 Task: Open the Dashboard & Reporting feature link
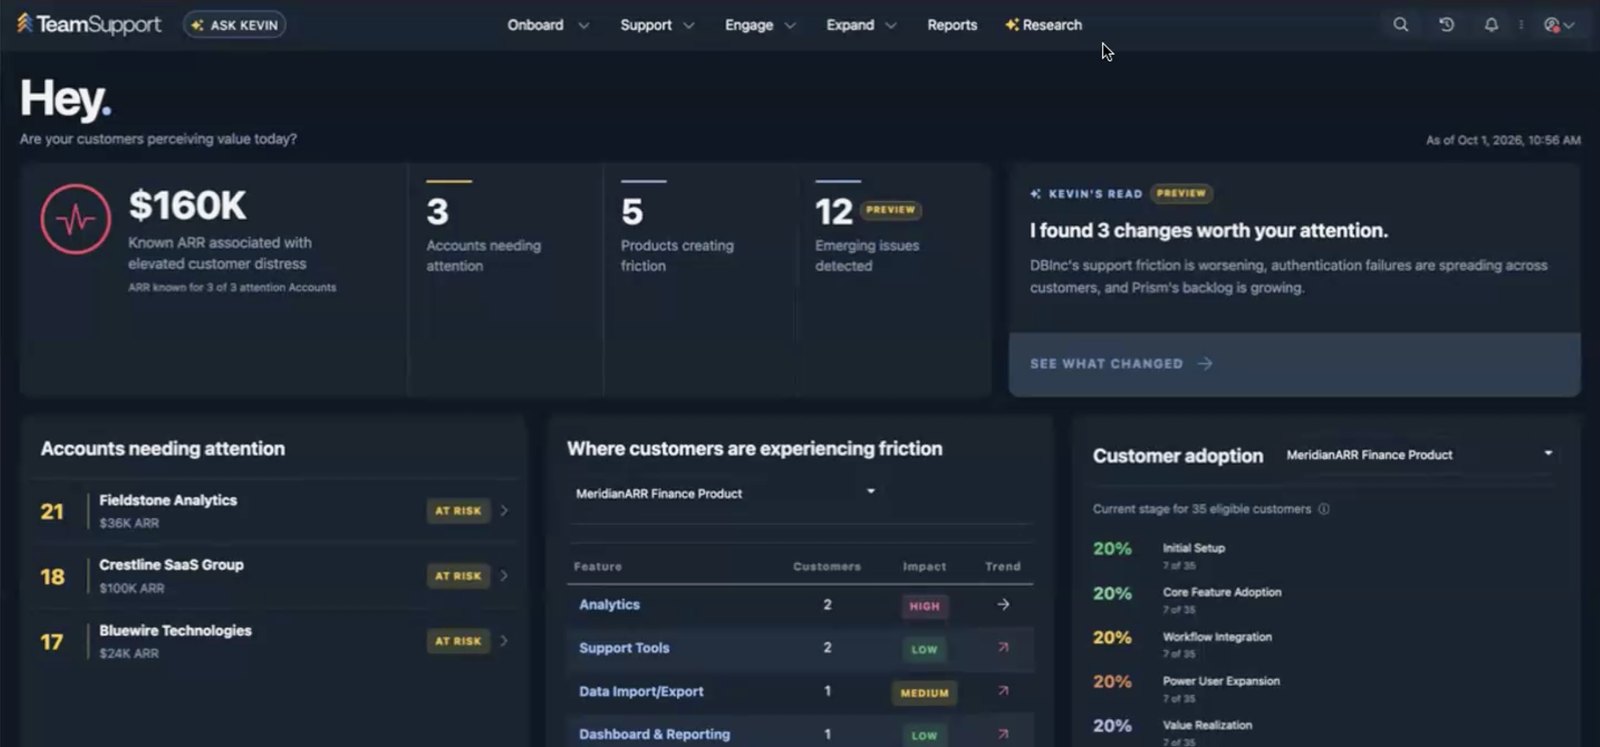(654, 734)
